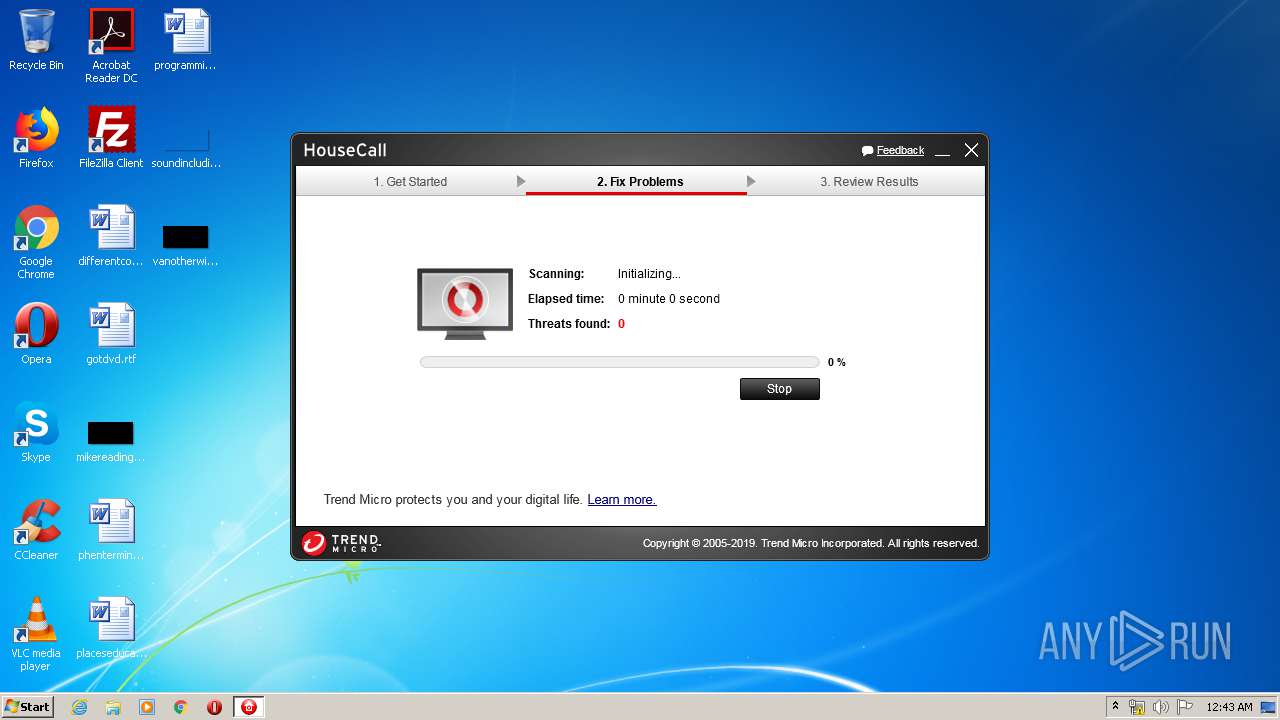Select the differentco... document icon
This screenshot has height=720, width=1280.
coord(111,236)
